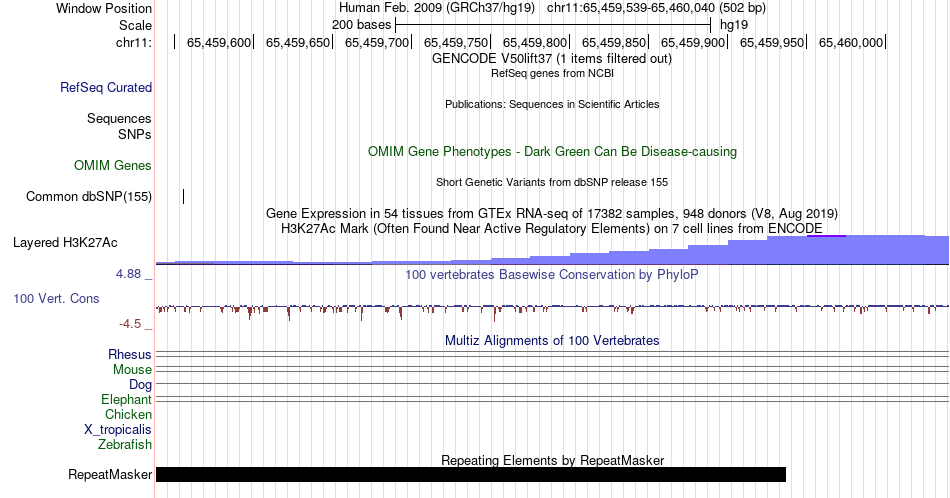Click the Common dbSNP(155) track label

pyautogui.click(x=89, y=196)
